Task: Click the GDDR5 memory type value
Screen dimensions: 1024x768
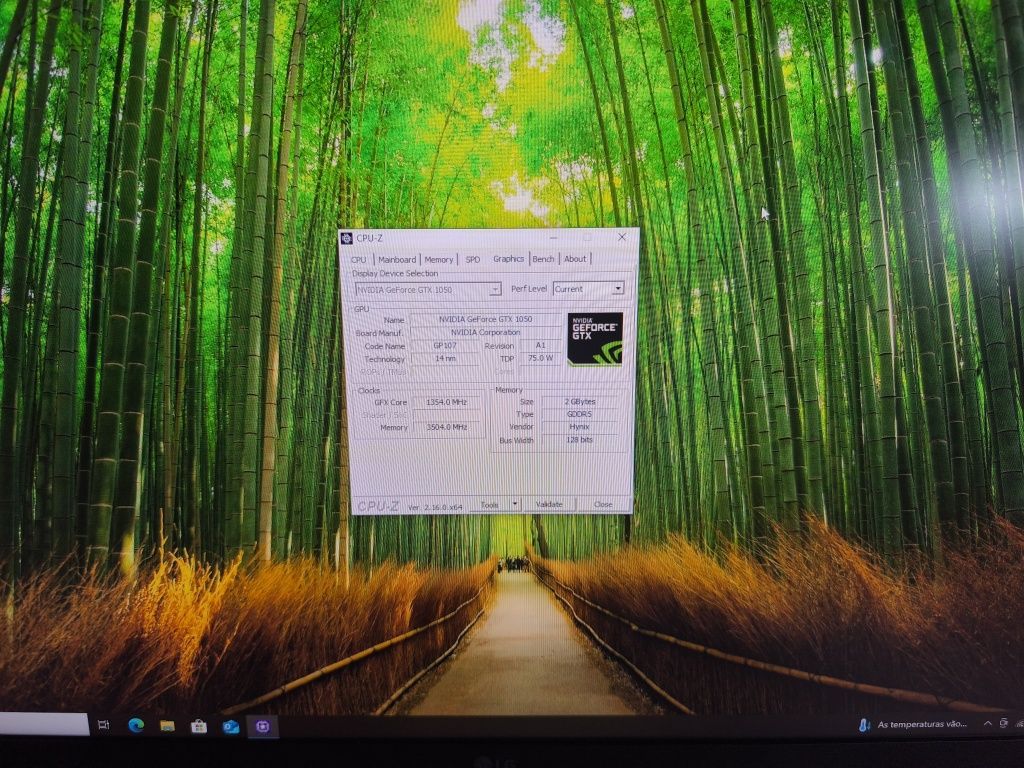Action: [x=579, y=414]
